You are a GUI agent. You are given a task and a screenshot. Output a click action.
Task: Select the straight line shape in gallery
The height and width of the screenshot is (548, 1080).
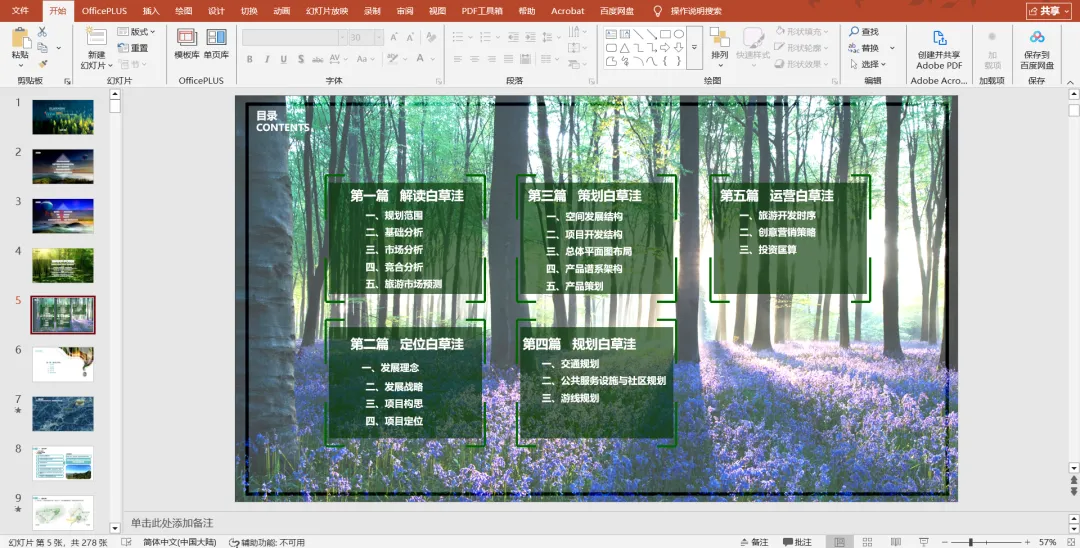point(638,34)
